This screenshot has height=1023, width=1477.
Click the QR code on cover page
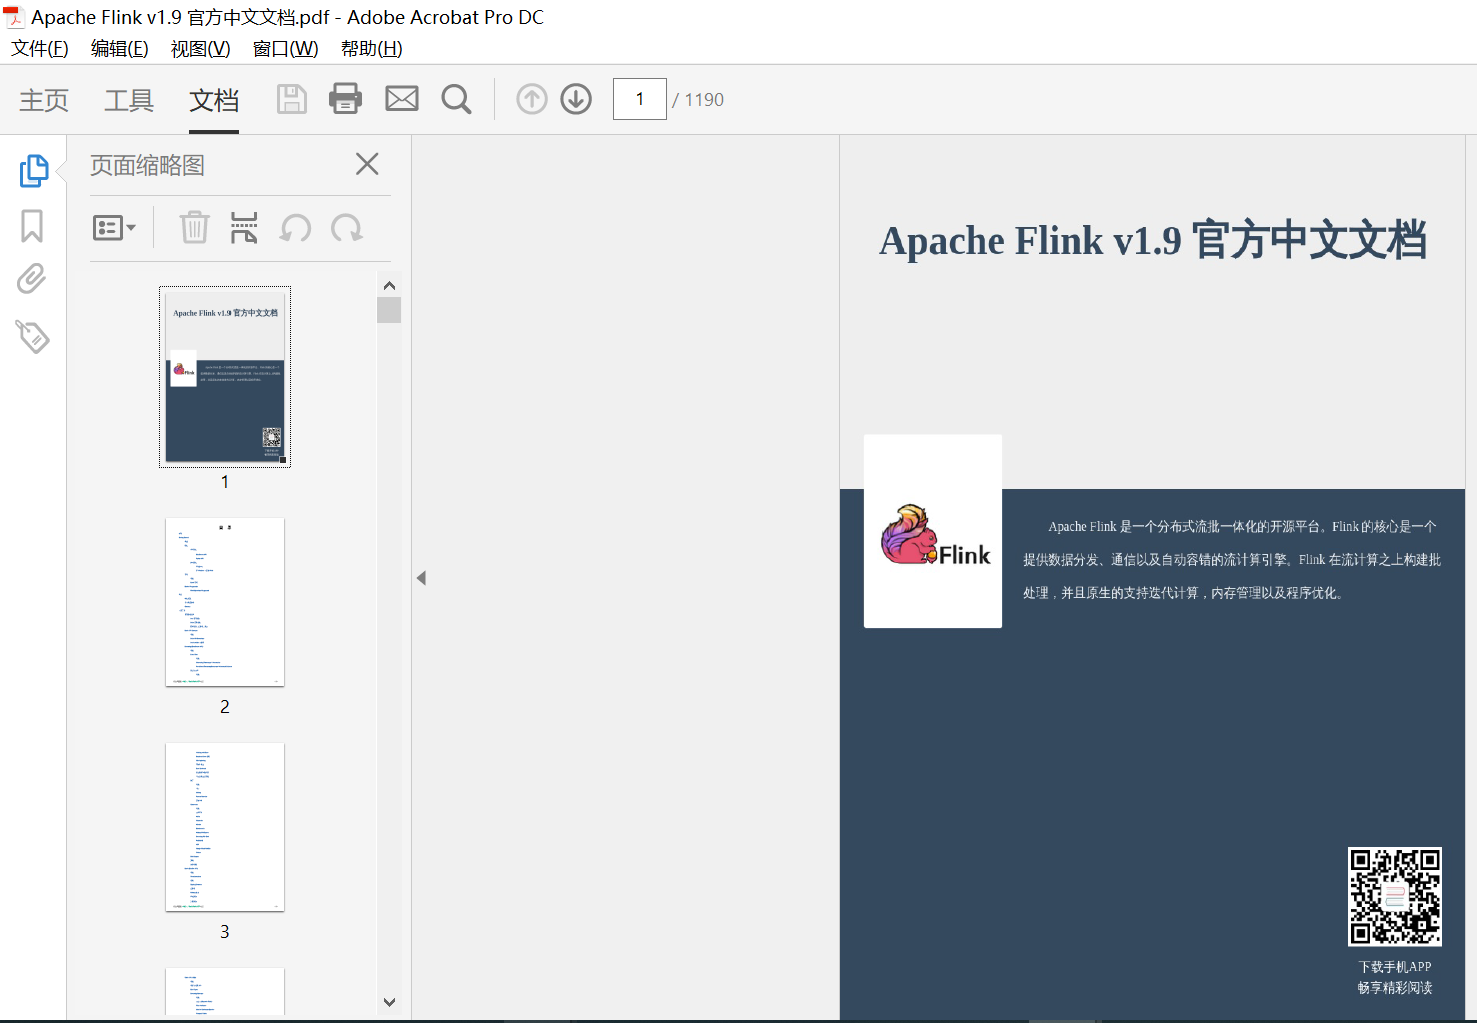tap(1395, 897)
